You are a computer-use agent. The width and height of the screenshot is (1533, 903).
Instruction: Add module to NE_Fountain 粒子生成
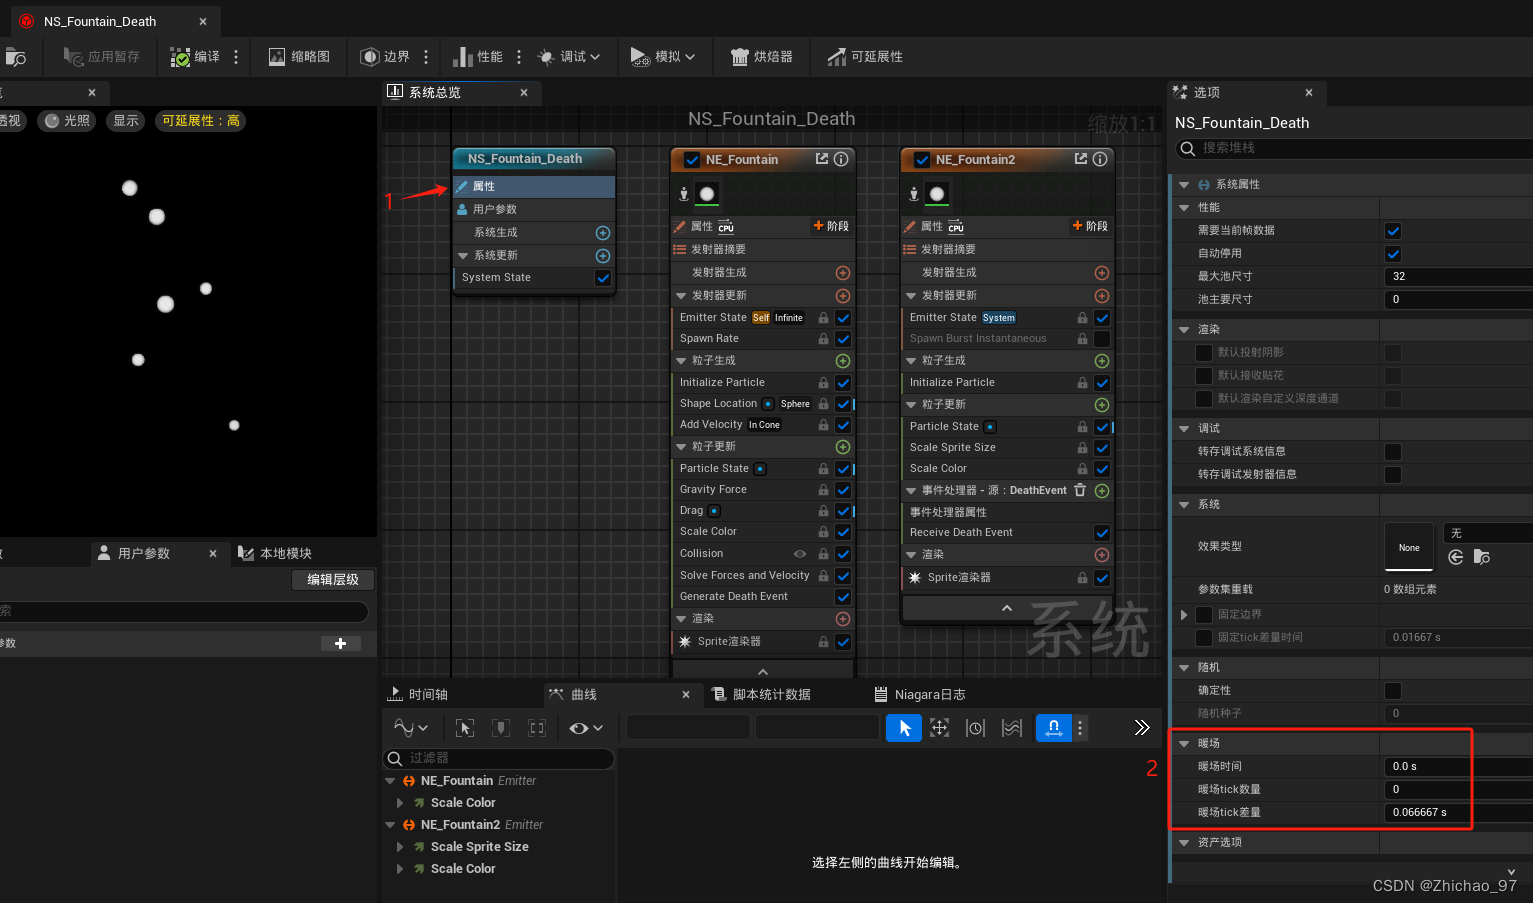(843, 361)
